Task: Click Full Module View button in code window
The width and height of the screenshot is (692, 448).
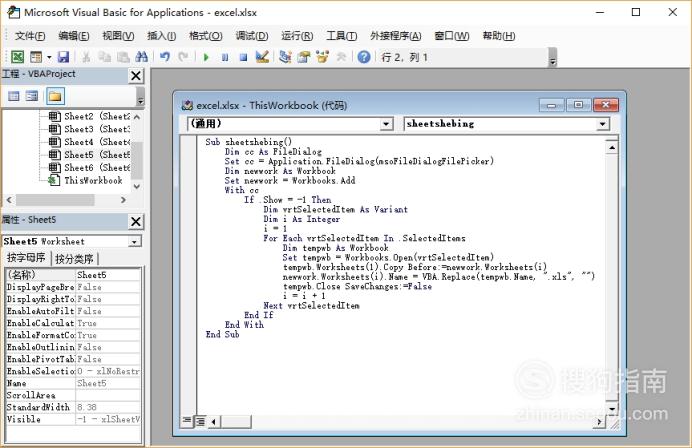Action: (200, 422)
